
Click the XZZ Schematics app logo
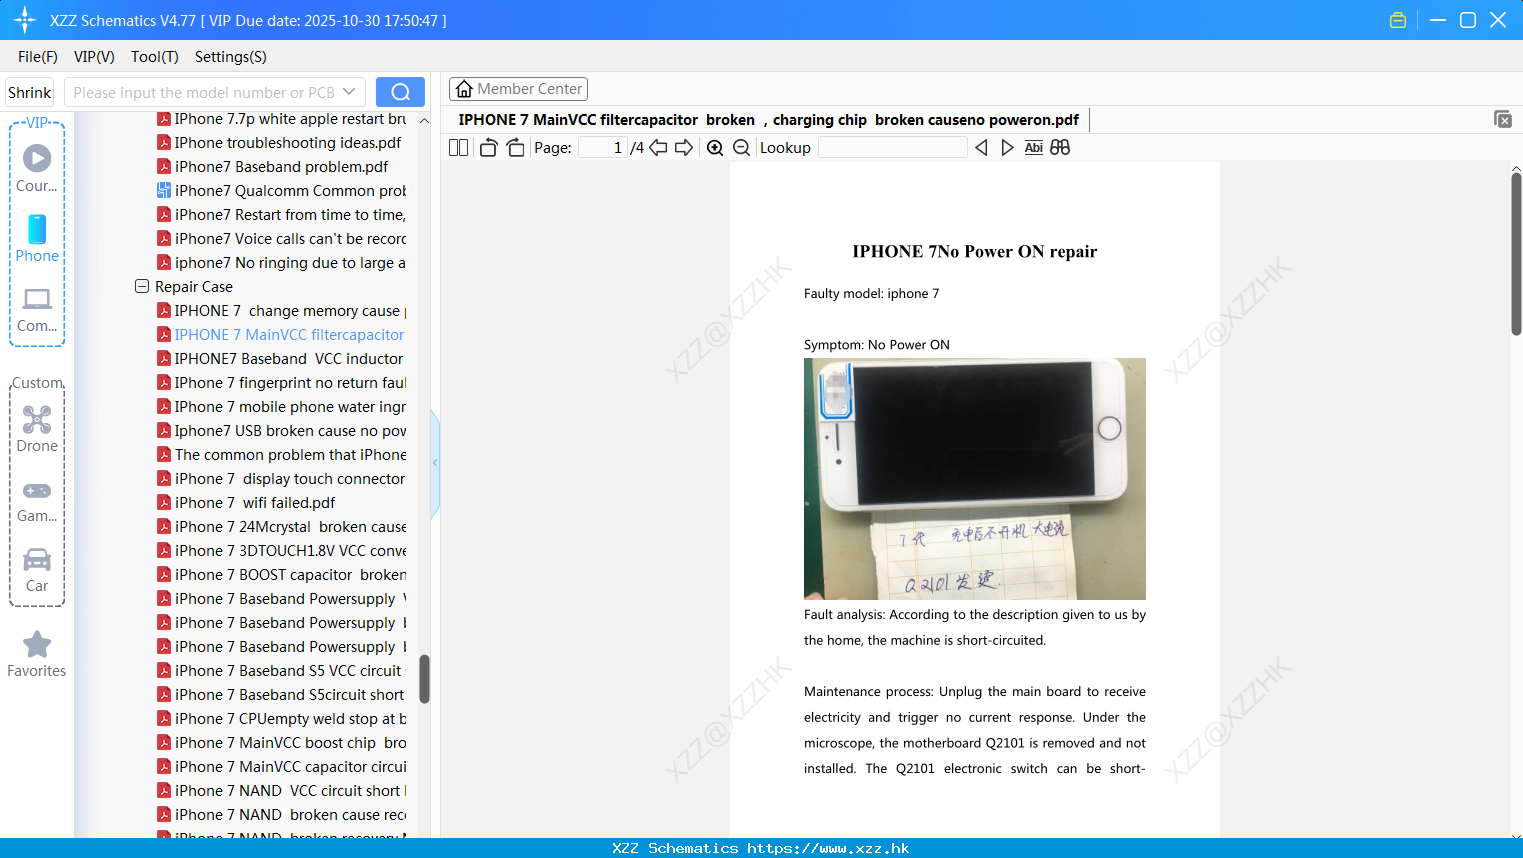click(25, 20)
